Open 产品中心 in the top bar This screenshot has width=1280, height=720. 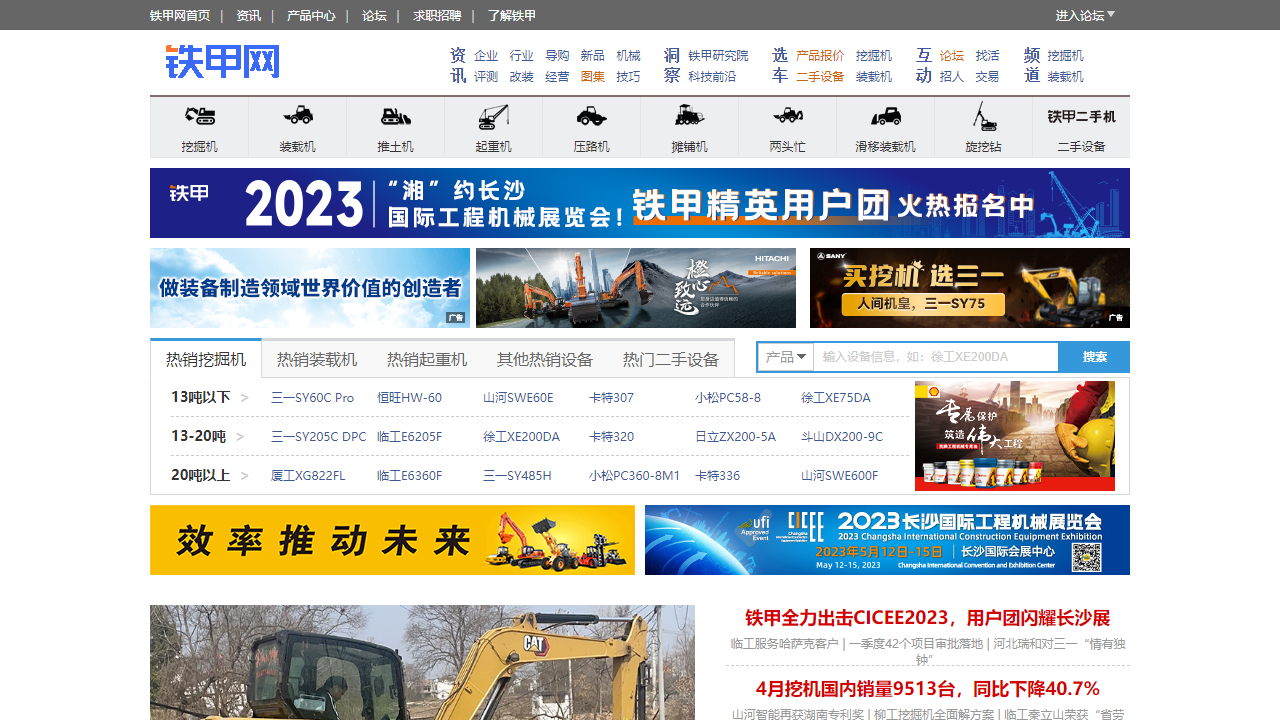pos(311,15)
